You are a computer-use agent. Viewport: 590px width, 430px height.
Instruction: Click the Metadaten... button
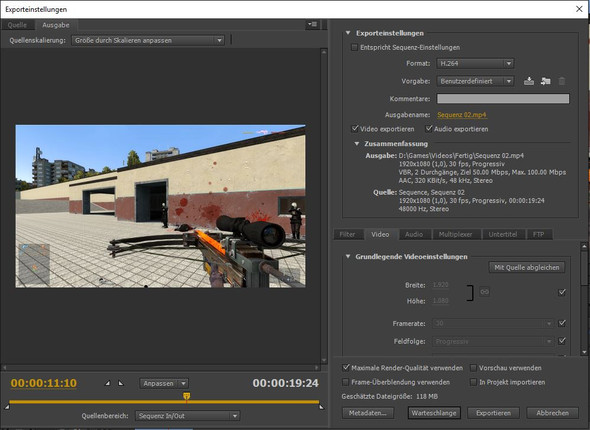click(x=368, y=413)
